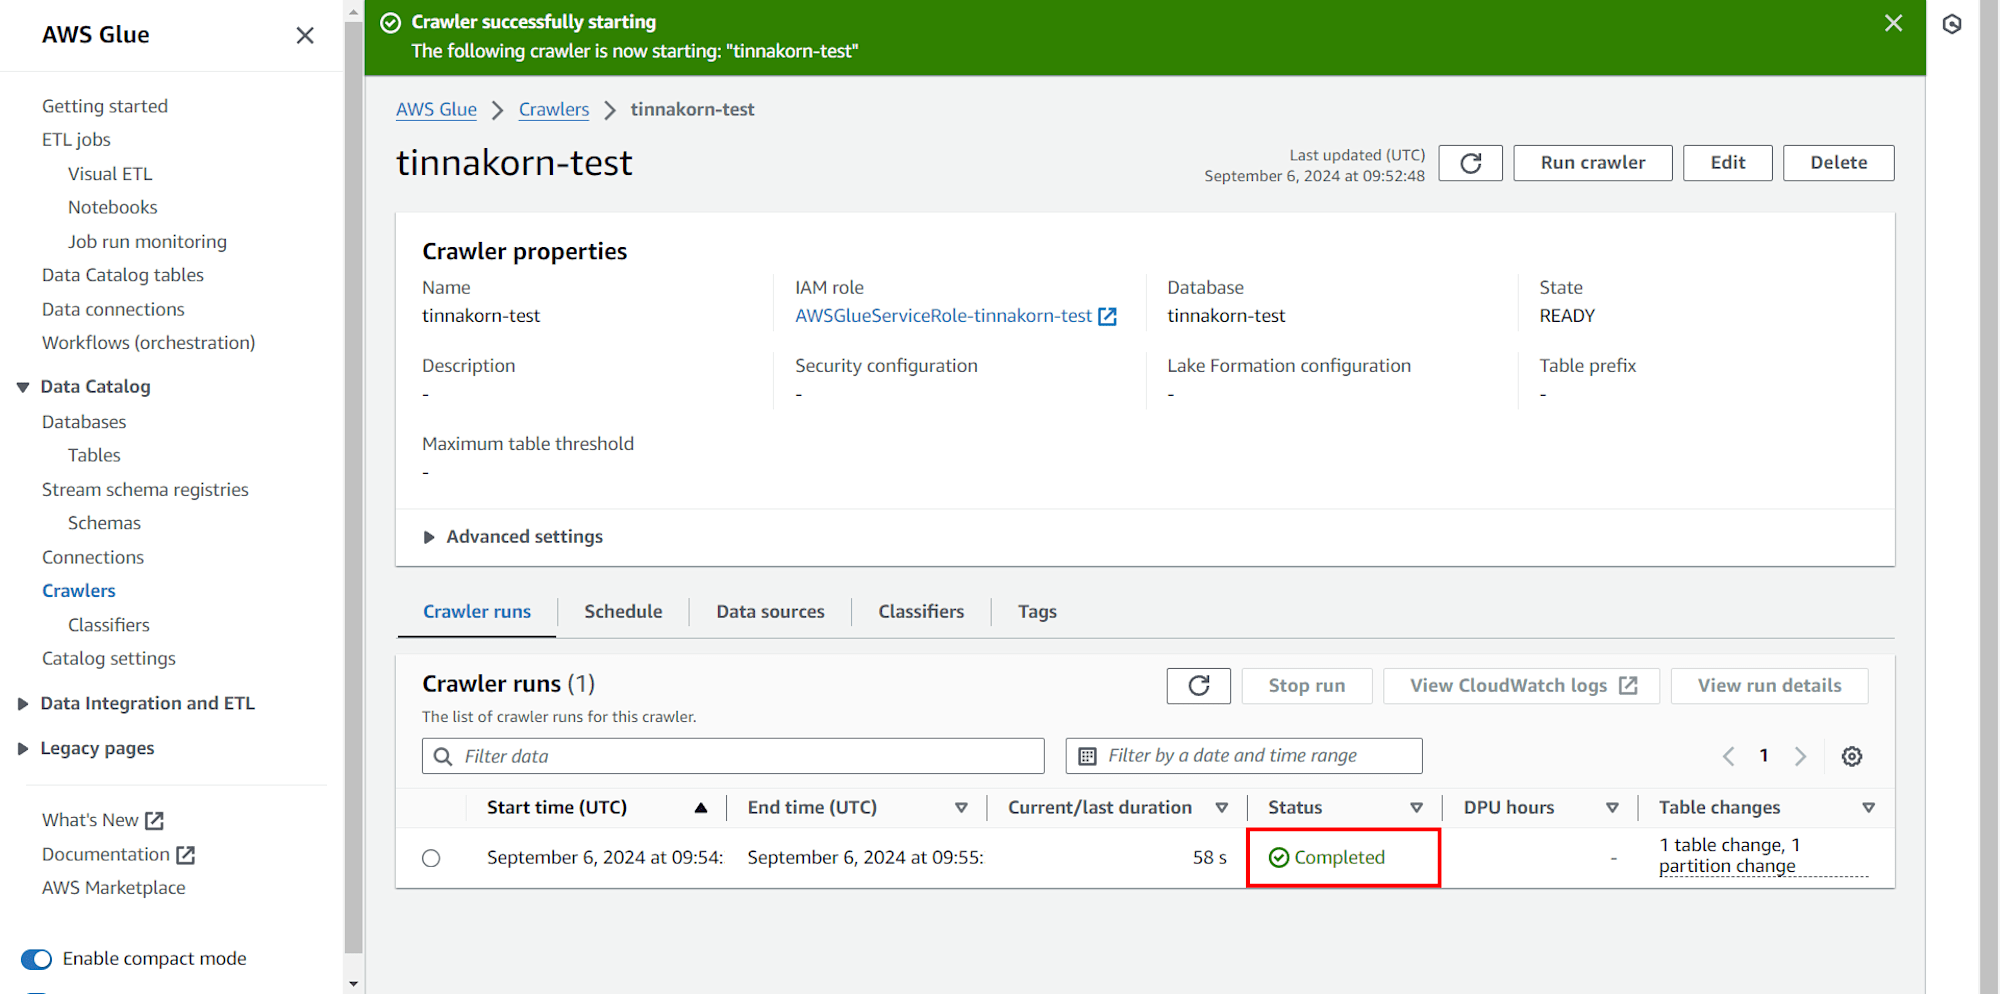
Task: Refresh crawler details with the top refresh icon
Action: tap(1470, 163)
